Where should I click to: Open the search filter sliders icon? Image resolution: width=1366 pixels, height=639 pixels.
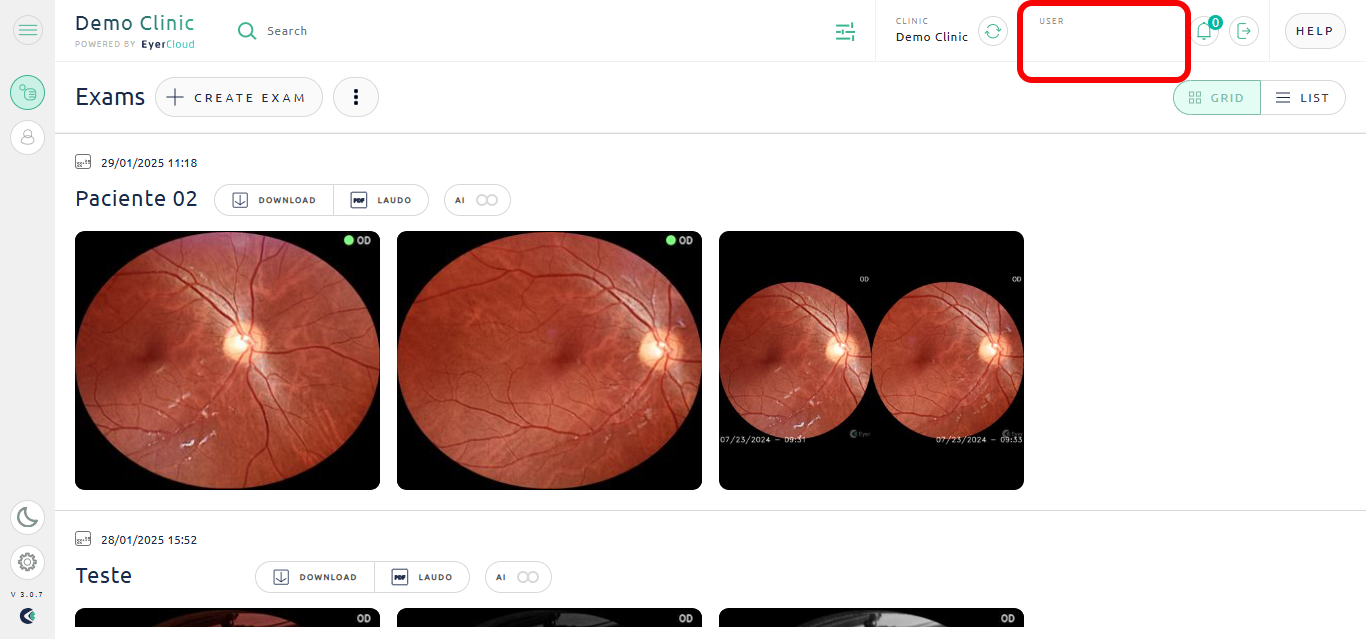[x=846, y=32]
